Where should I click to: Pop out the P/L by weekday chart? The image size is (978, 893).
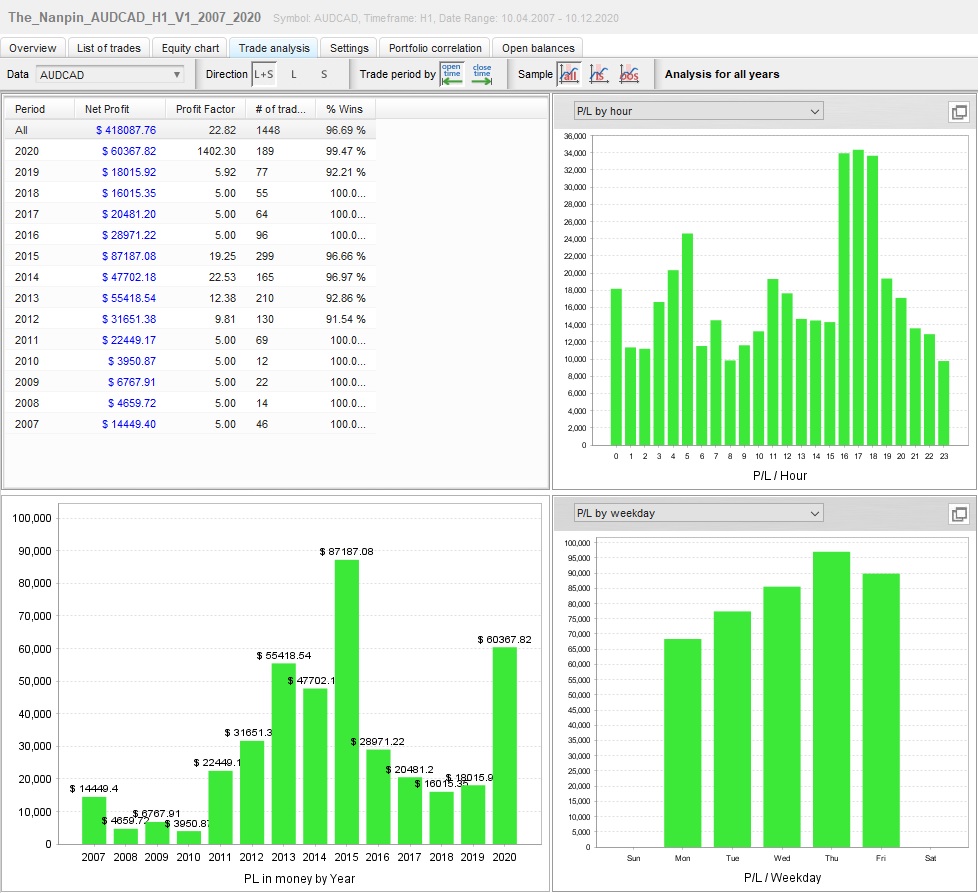pos(958,514)
